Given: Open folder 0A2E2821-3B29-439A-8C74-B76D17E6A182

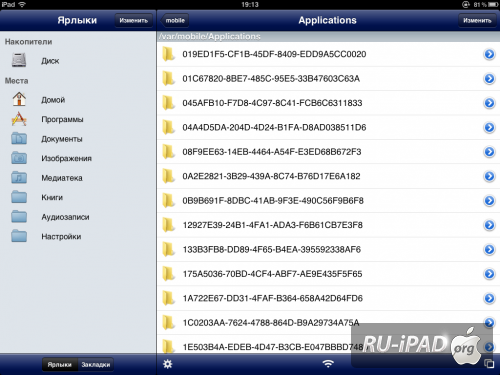Looking at the screenshot, I should click(x=328, y=176).
